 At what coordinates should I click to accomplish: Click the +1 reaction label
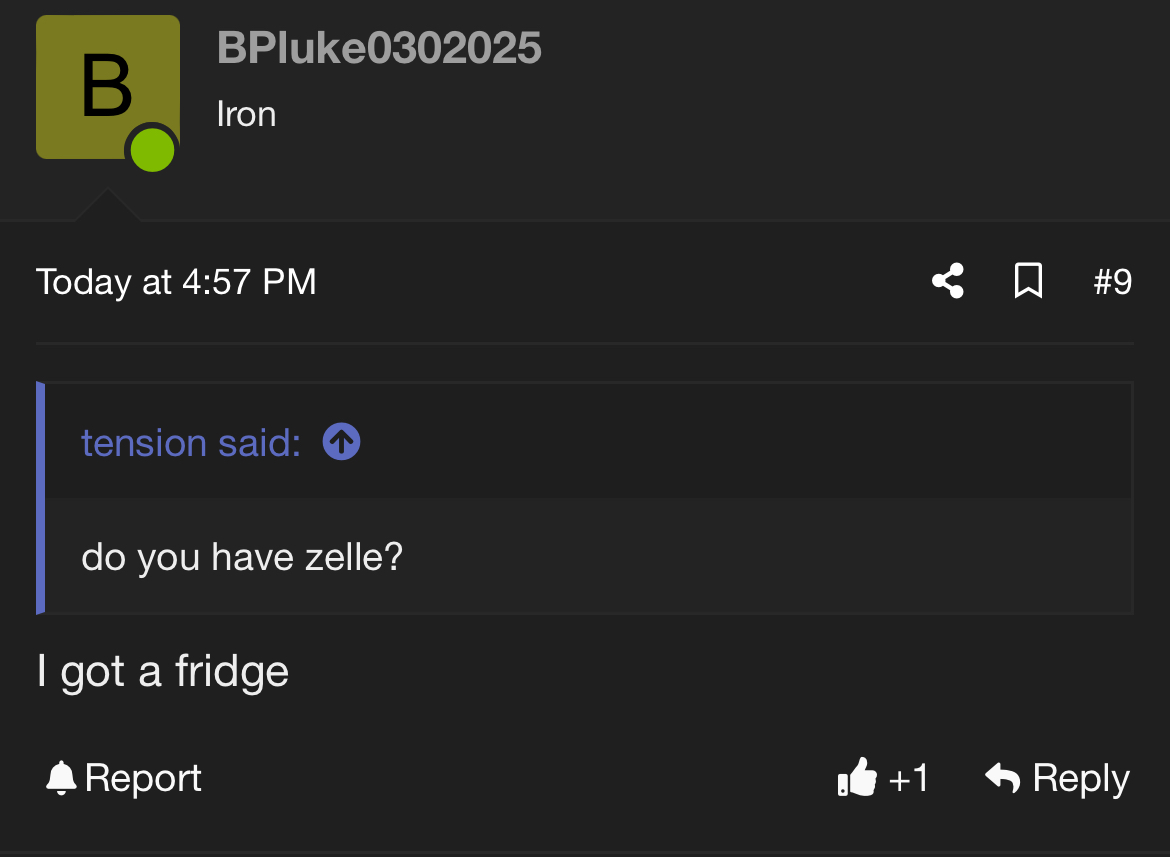coord(908,778)
